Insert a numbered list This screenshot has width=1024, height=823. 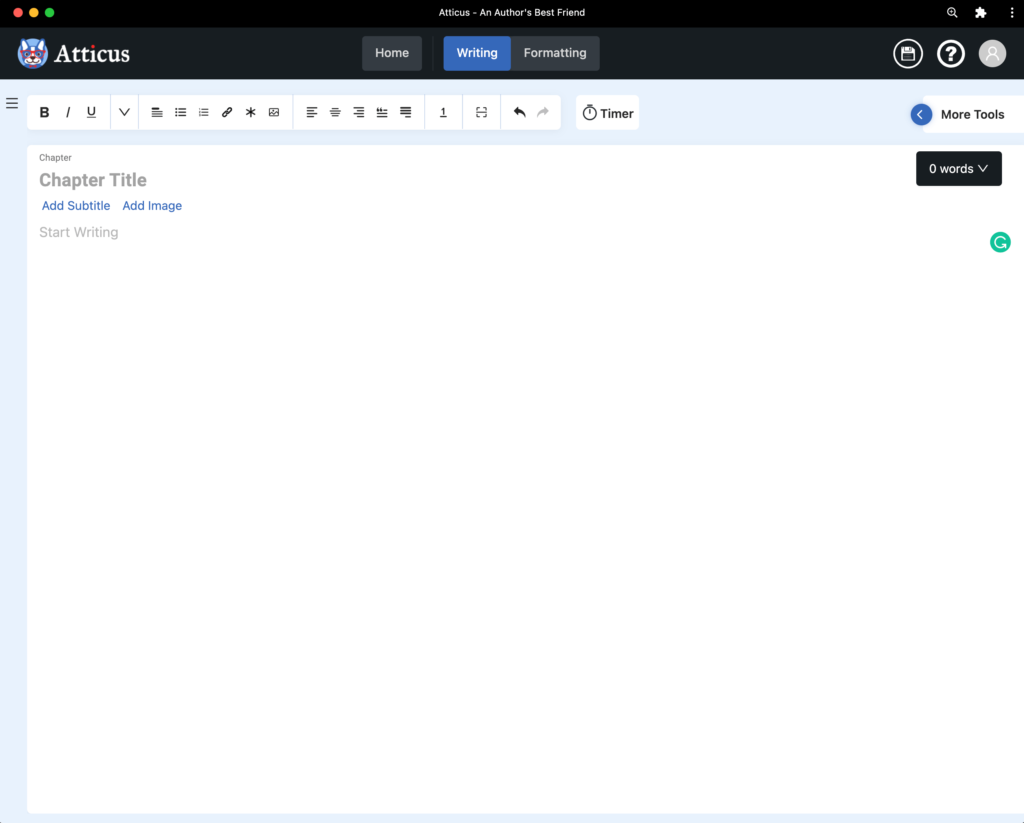pos(204,112)
